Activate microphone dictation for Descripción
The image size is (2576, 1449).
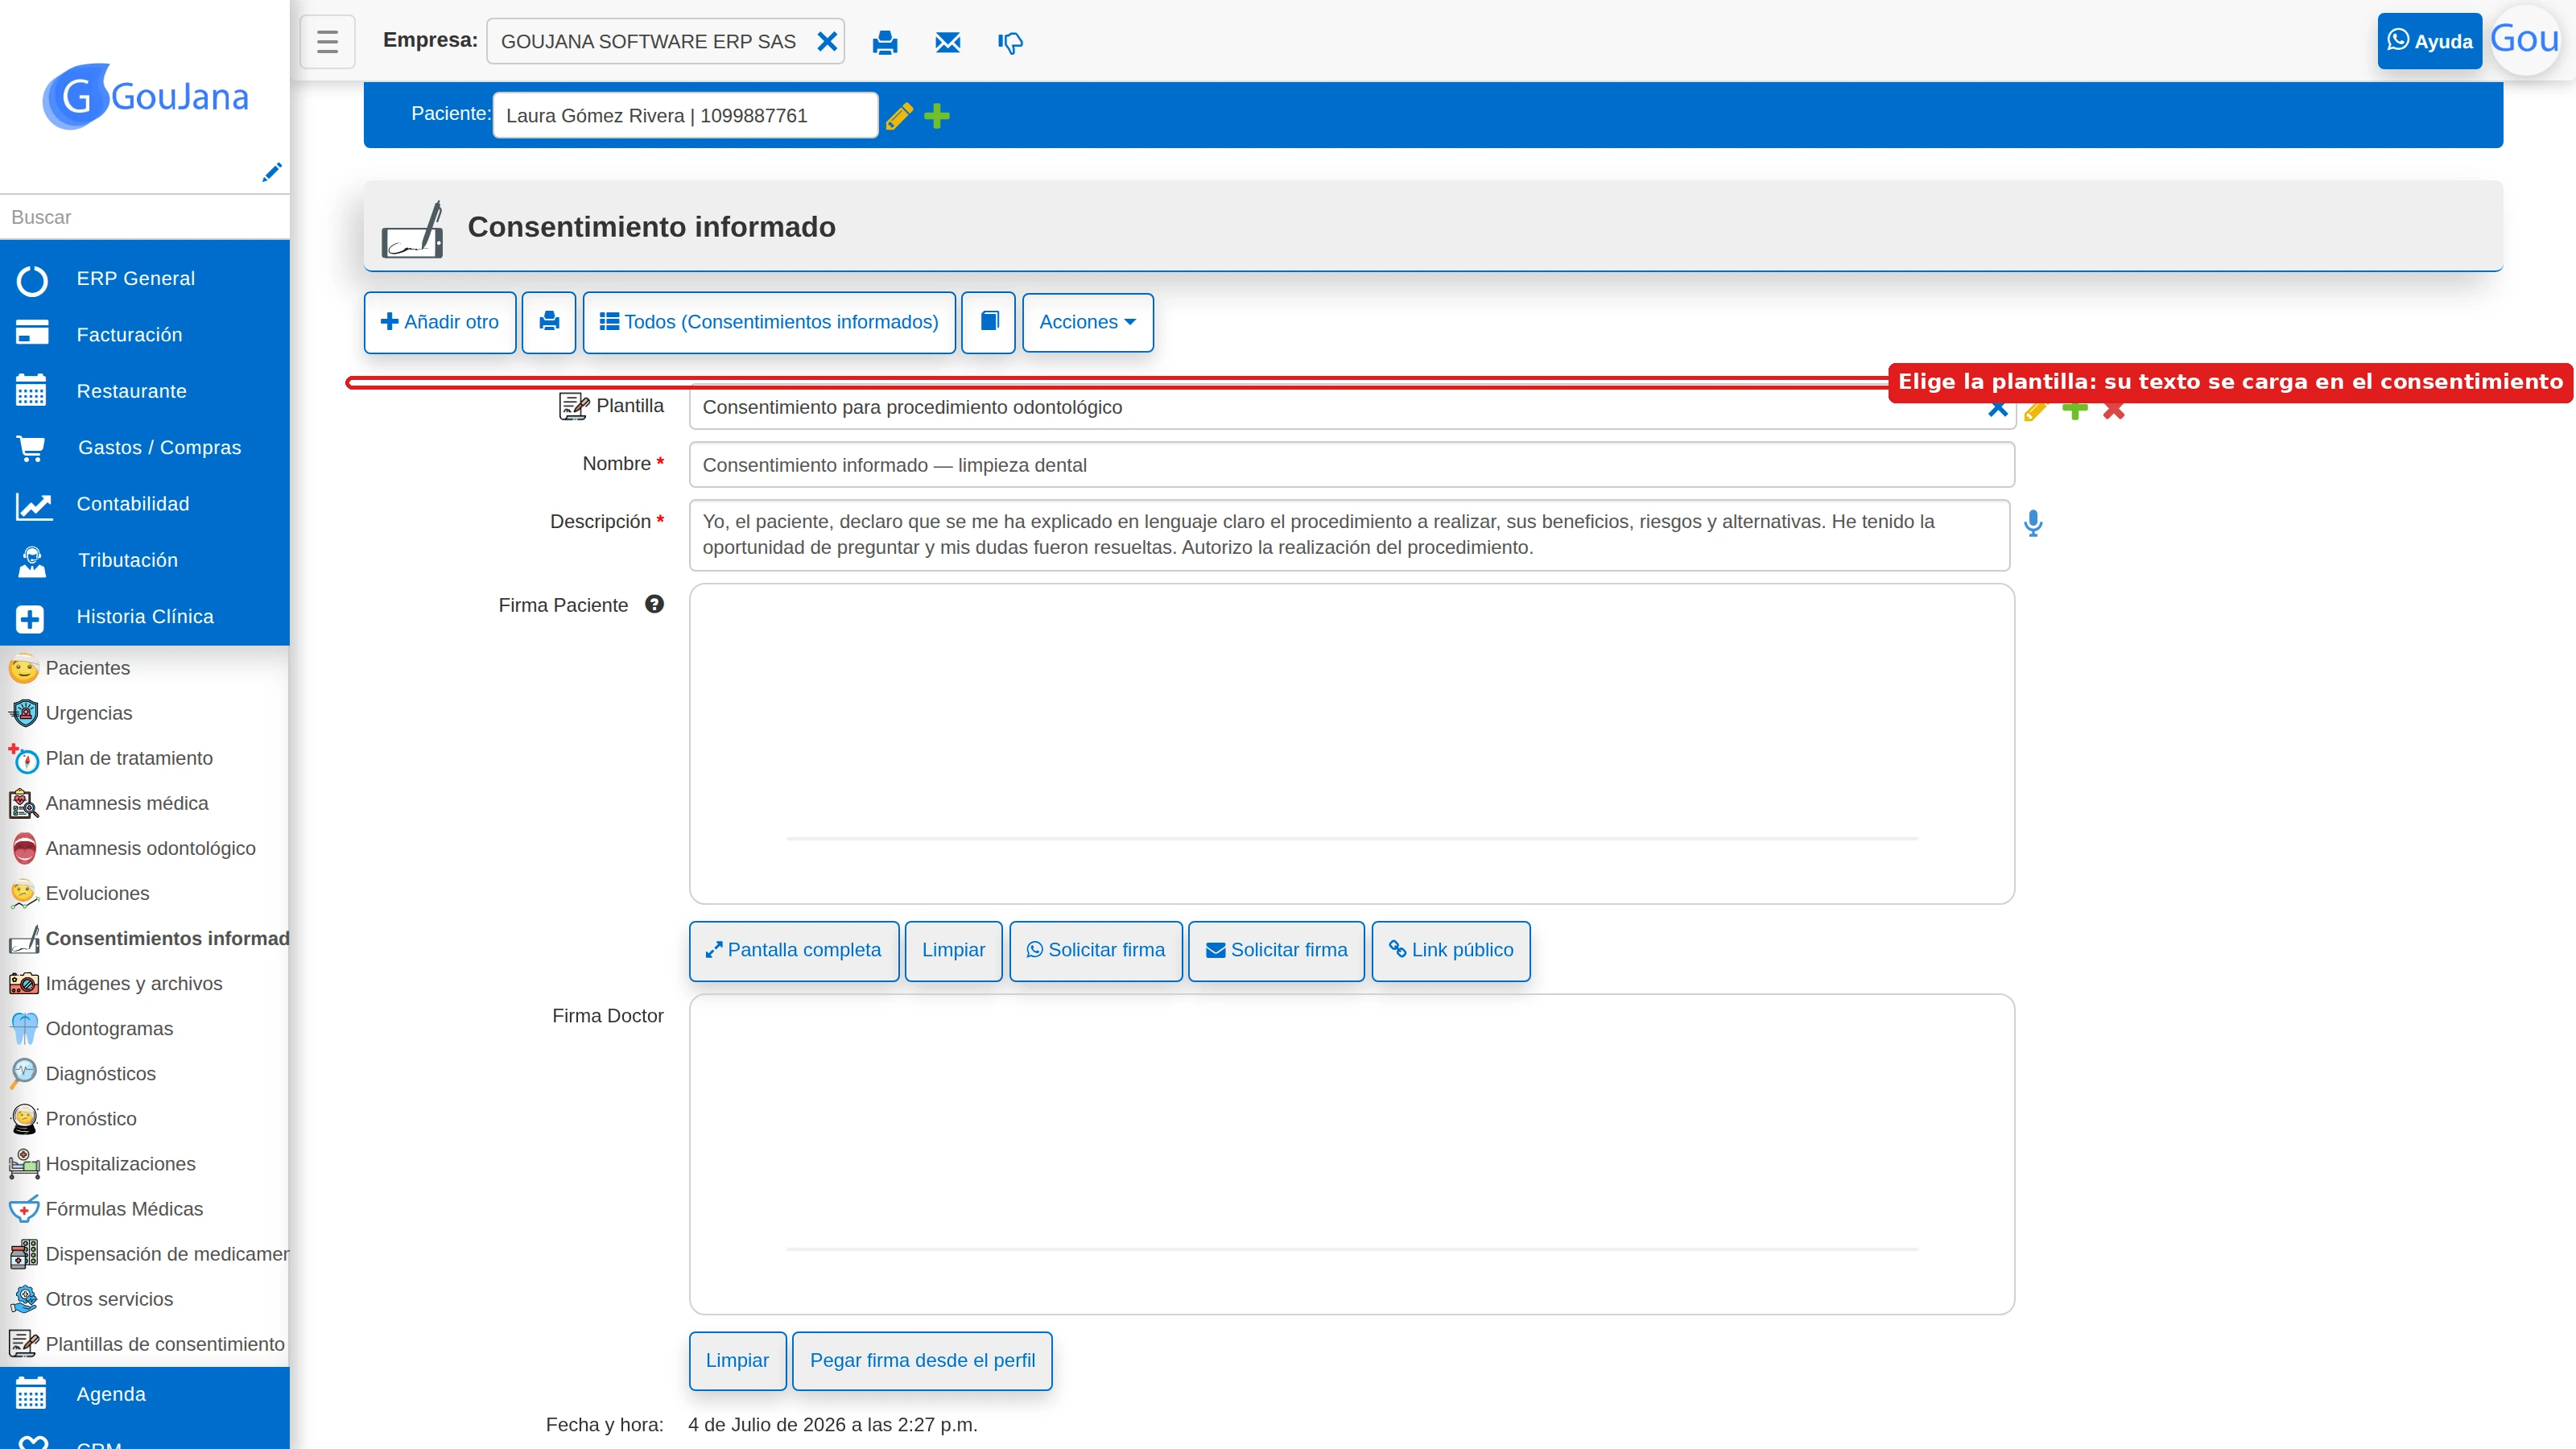click(x=2033, y=523)
